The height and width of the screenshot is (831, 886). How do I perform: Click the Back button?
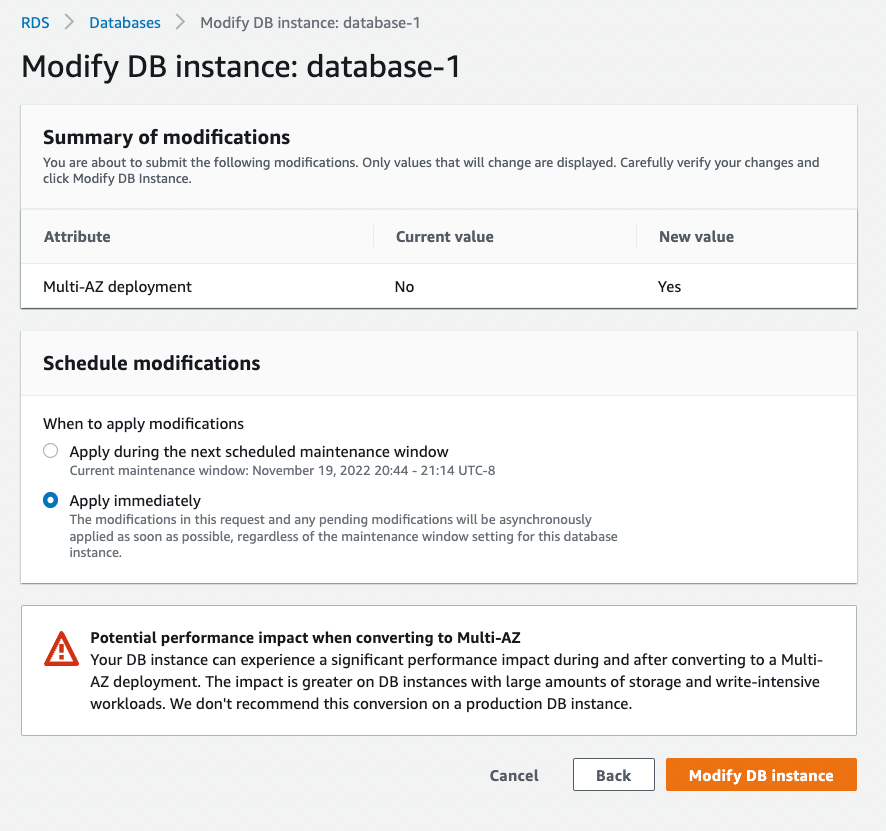[x=614, y=775]
